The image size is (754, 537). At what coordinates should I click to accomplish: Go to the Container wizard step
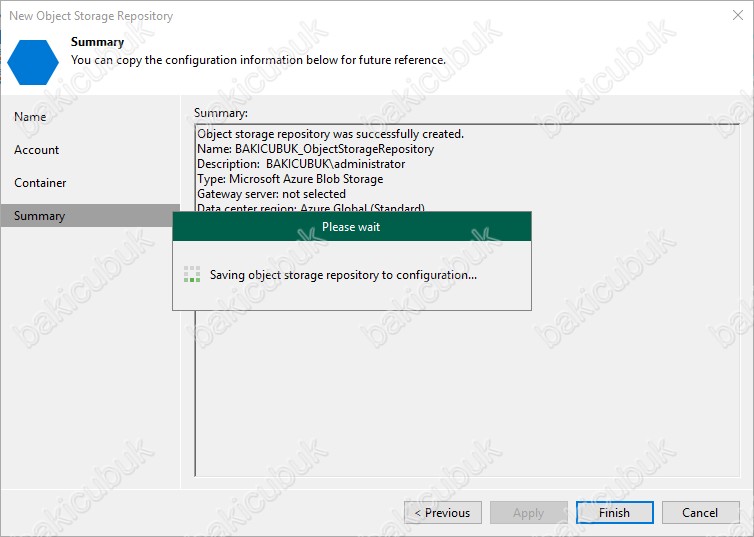tap(40, 183)
